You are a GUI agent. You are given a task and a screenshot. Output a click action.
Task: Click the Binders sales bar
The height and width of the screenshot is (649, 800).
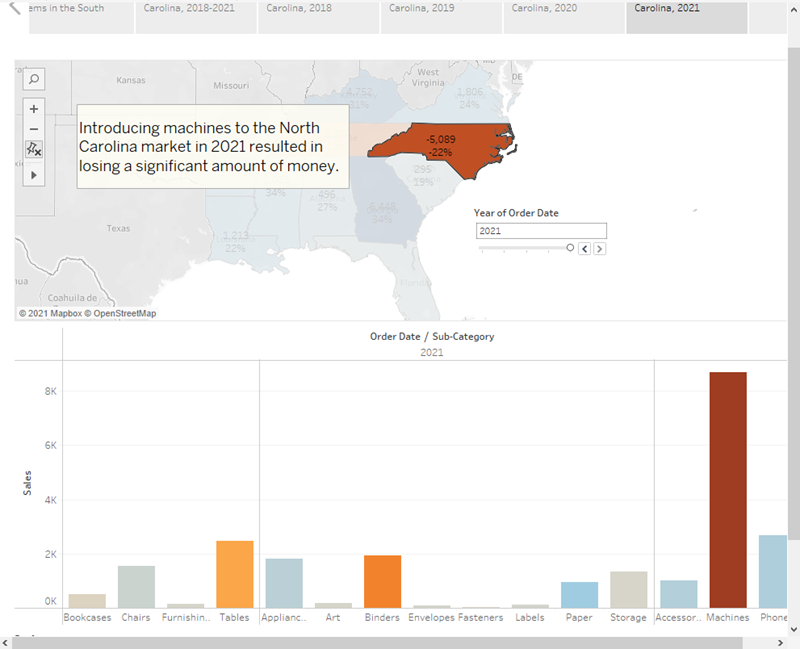[382, 581]
